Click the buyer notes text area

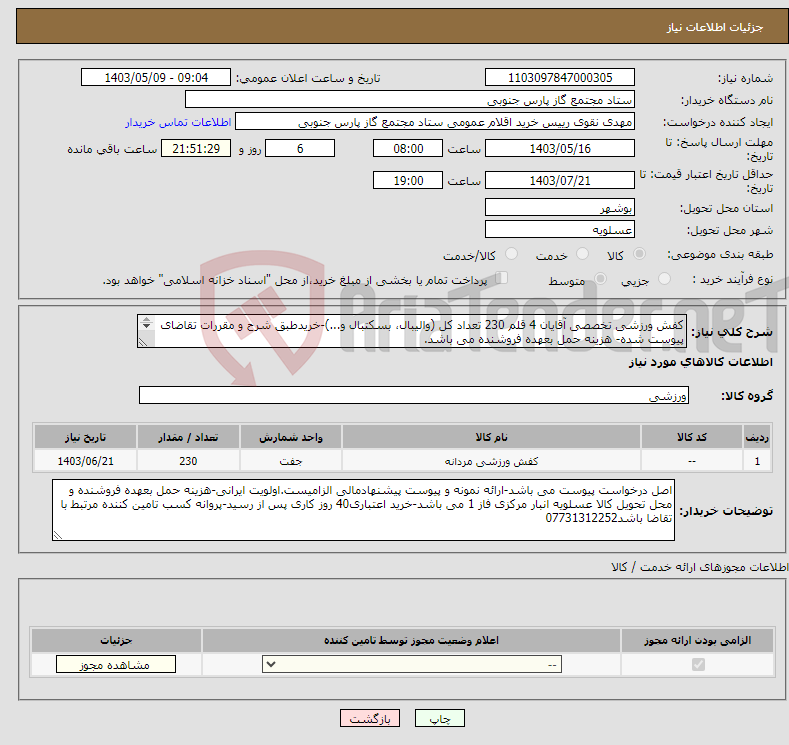[363, 510]
